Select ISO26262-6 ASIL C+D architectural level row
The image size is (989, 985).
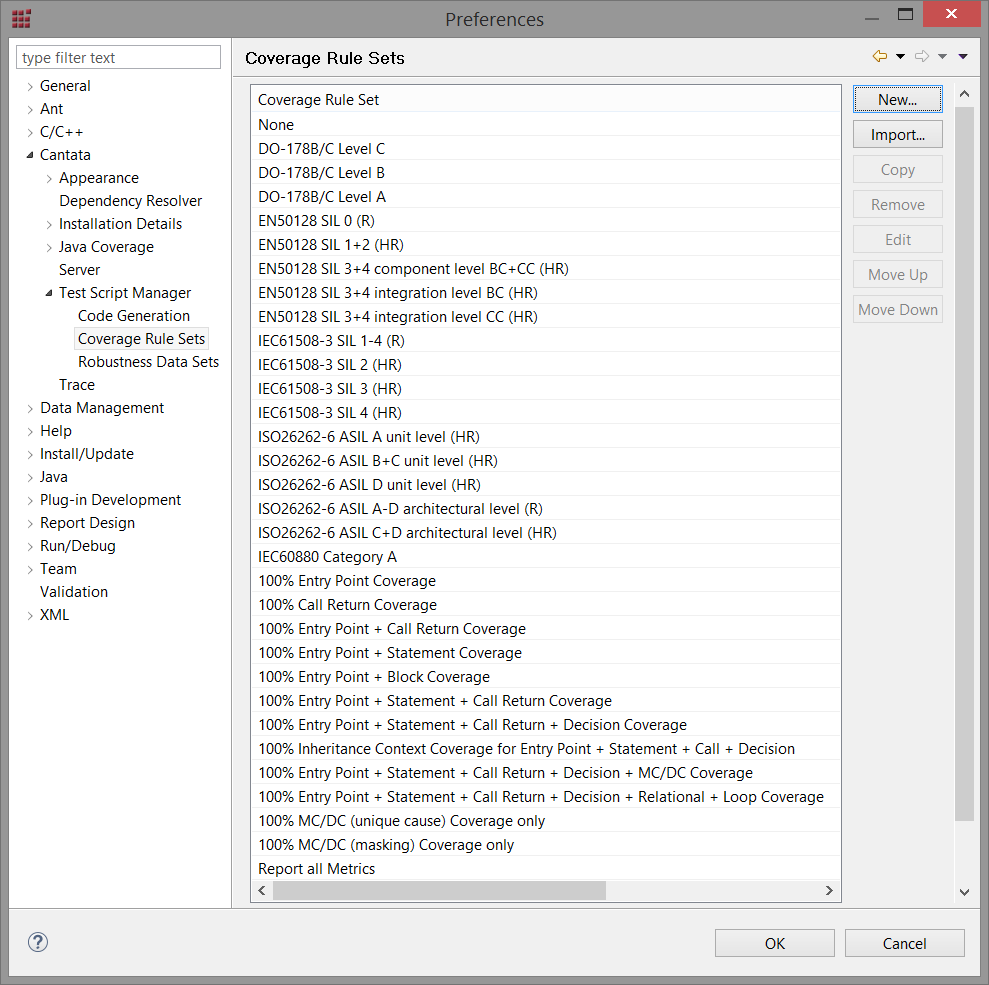[546, 533]
